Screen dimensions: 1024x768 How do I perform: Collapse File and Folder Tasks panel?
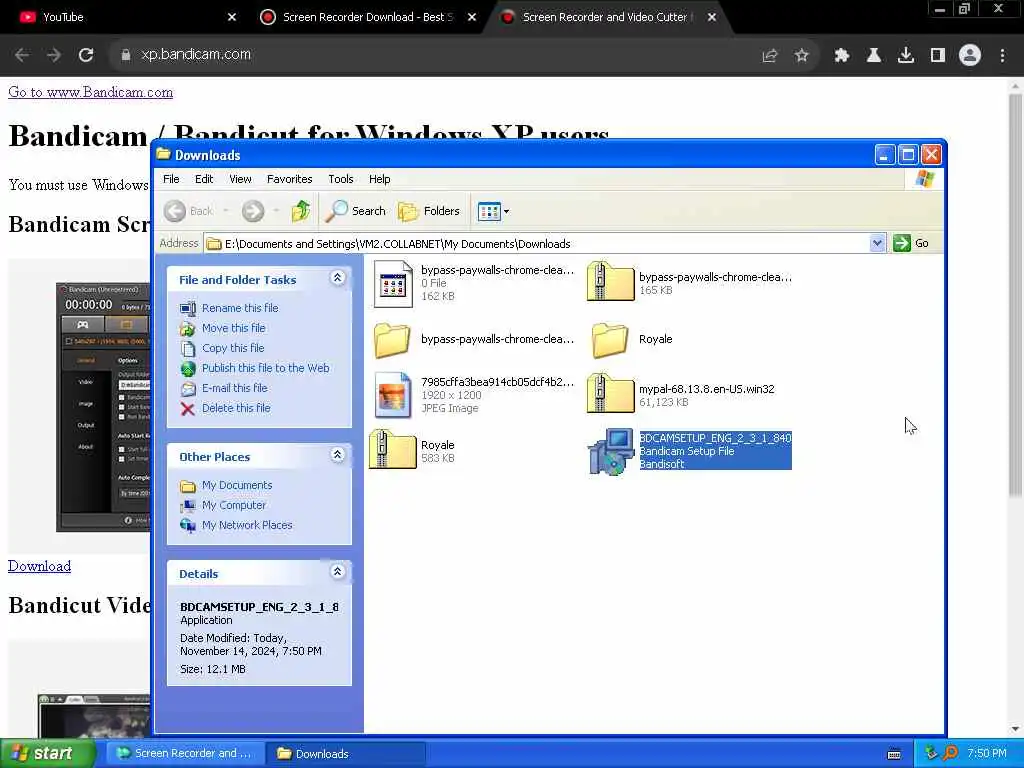[x=337, y=278]
